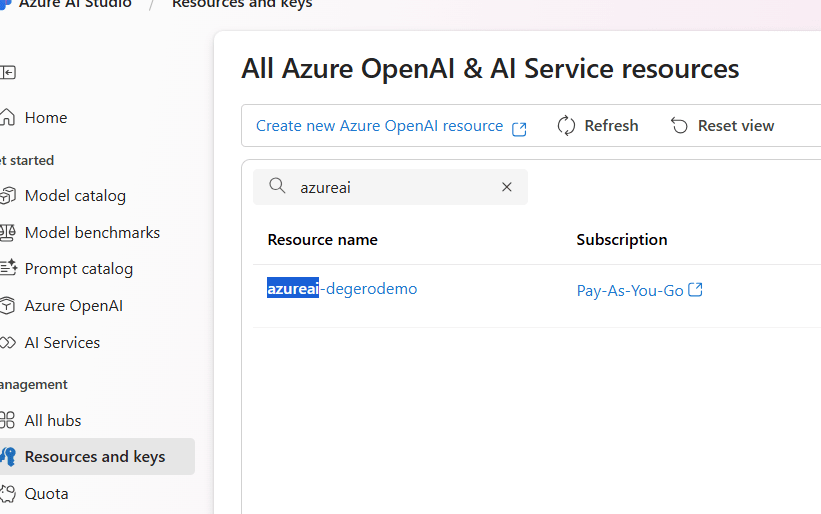Click the Refresh circular arrows icon

point(566,126)
